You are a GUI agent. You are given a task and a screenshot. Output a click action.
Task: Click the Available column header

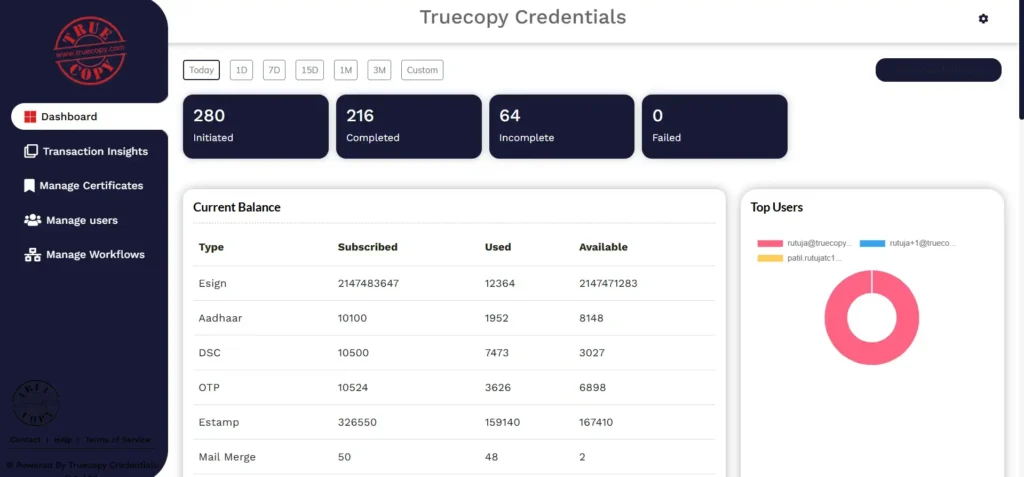603,247
